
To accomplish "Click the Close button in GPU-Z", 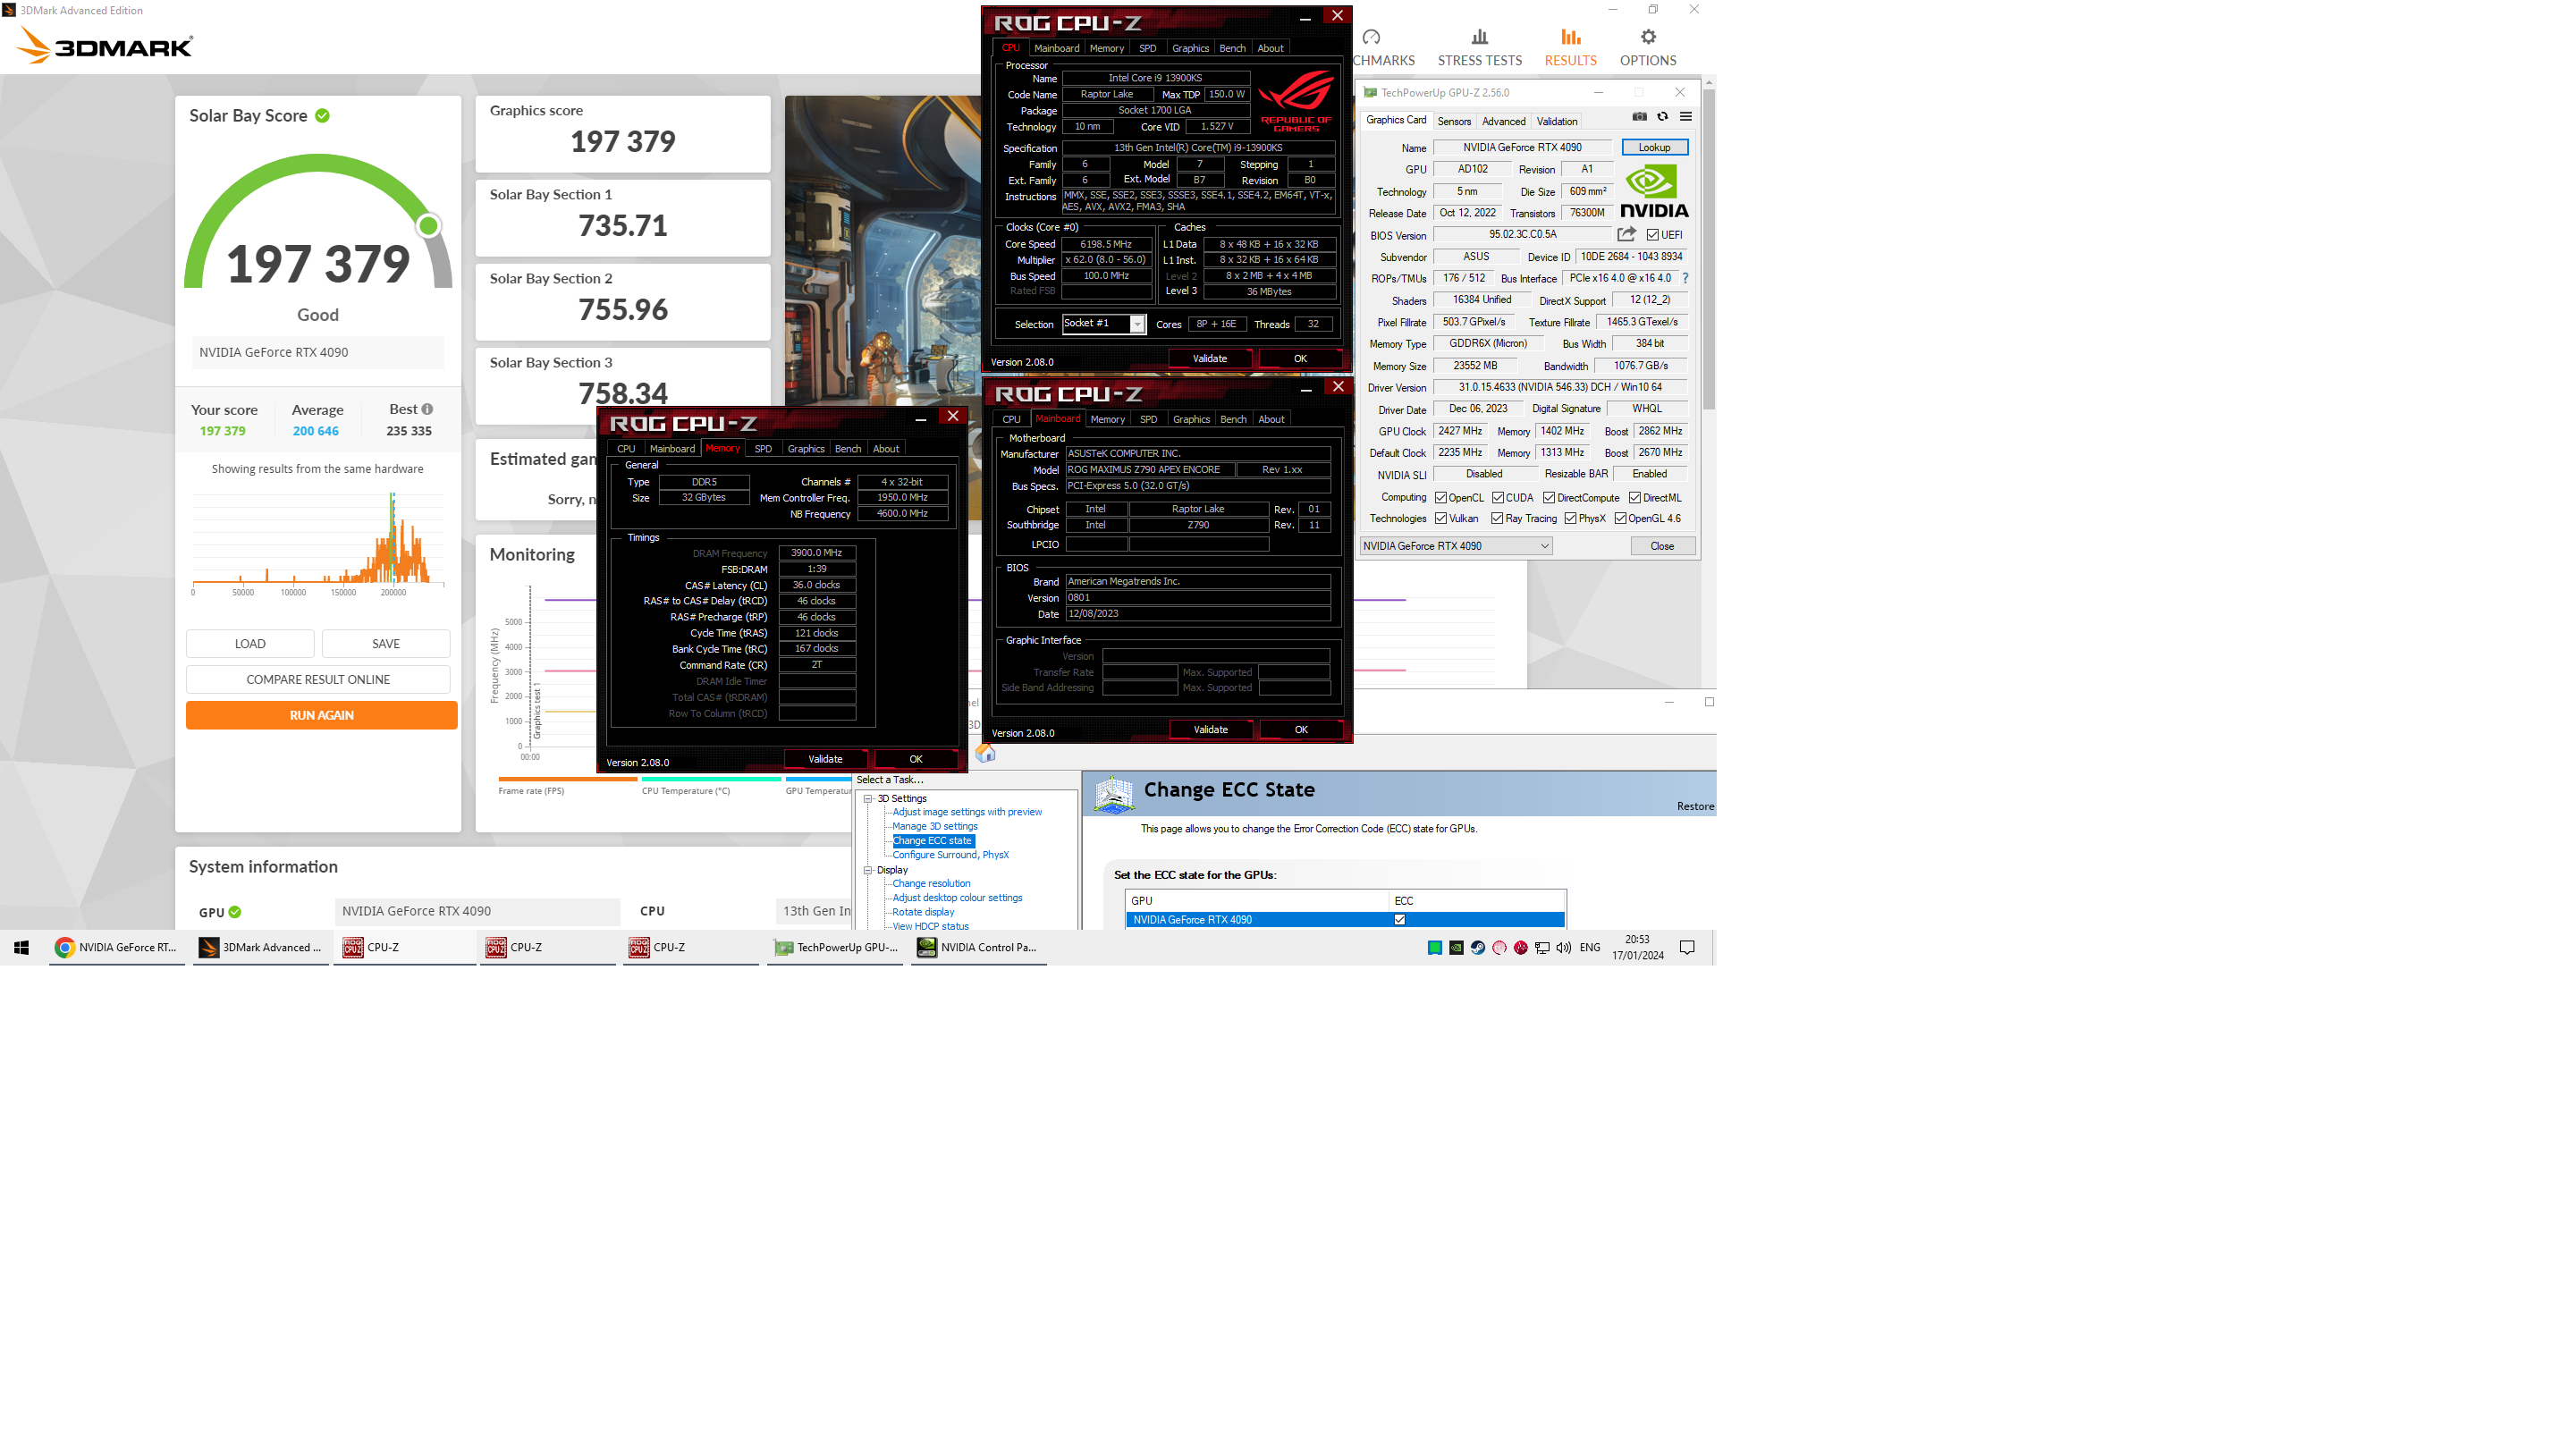I will (x=1661, y=546).
